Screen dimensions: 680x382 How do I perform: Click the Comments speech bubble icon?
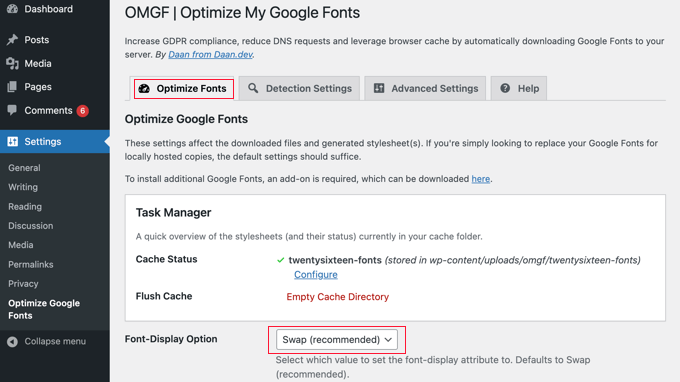13,110
